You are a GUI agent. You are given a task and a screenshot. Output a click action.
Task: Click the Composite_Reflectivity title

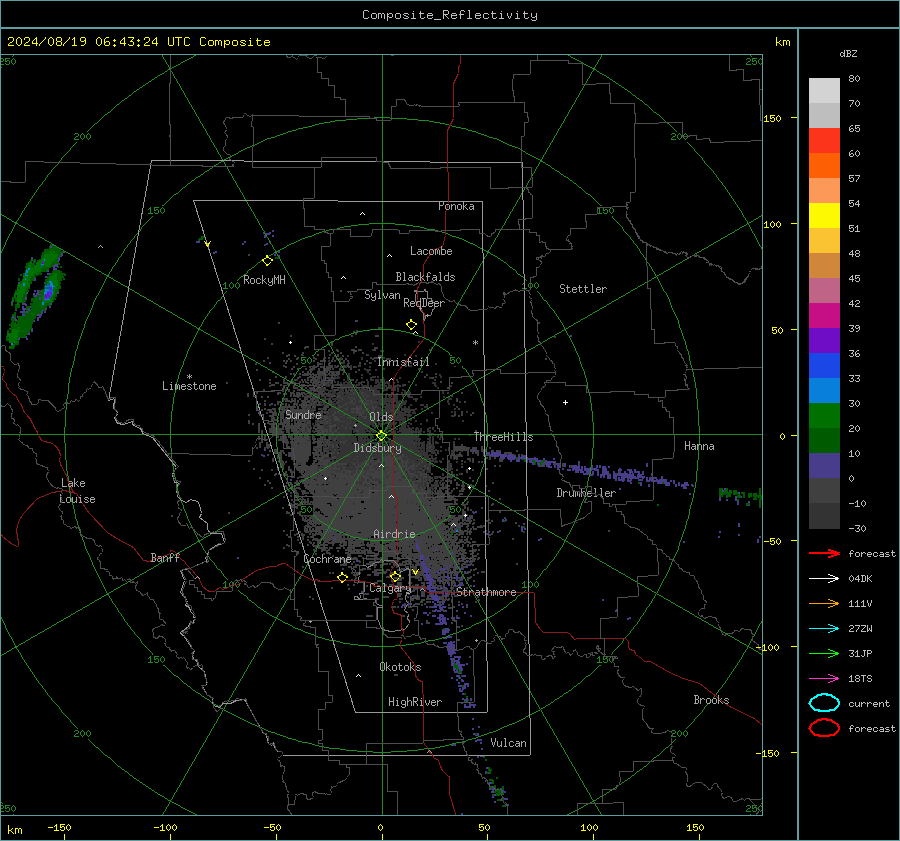tap(449, 15)
